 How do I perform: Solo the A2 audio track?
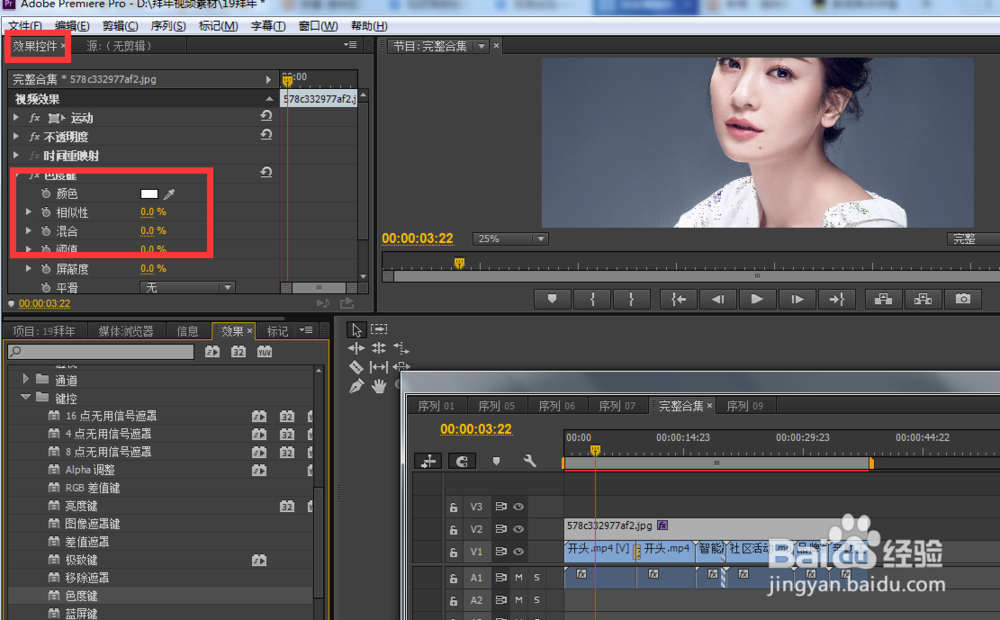coord(536,600)
